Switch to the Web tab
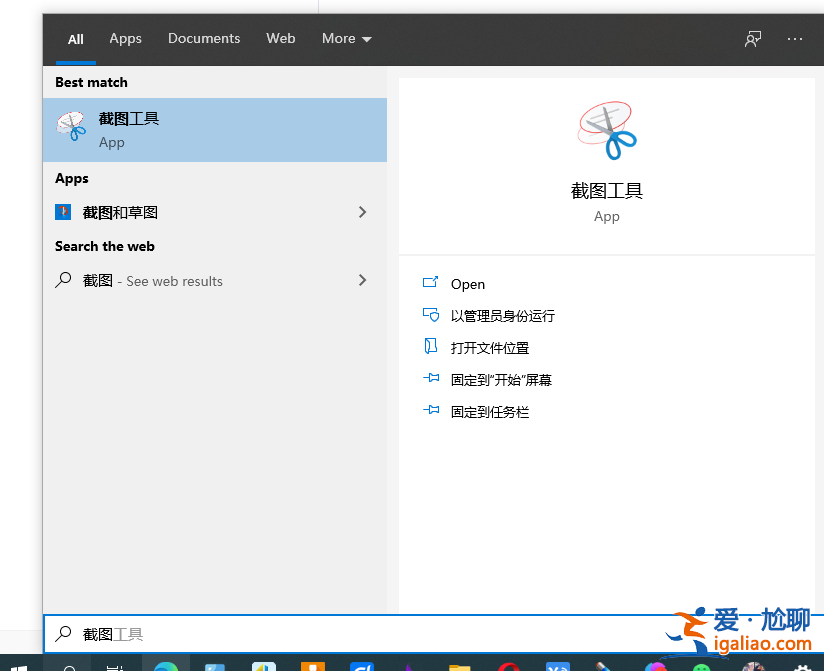The width and height of the screenshot is (824, 671). point(280,38)
